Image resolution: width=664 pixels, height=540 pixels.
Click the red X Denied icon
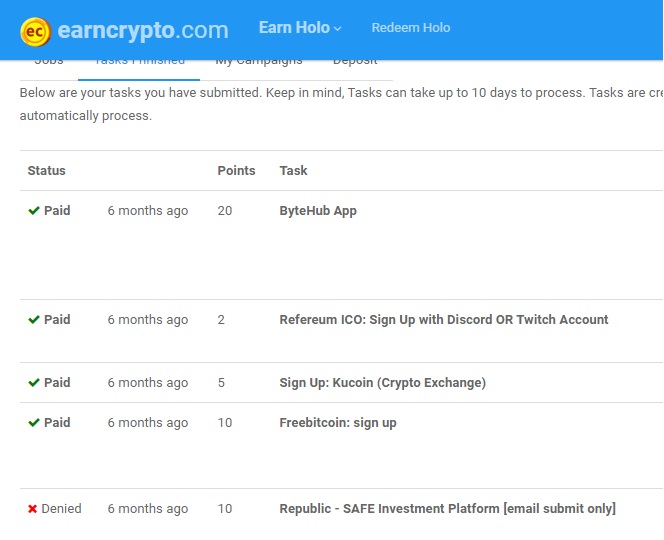[33, 509]
